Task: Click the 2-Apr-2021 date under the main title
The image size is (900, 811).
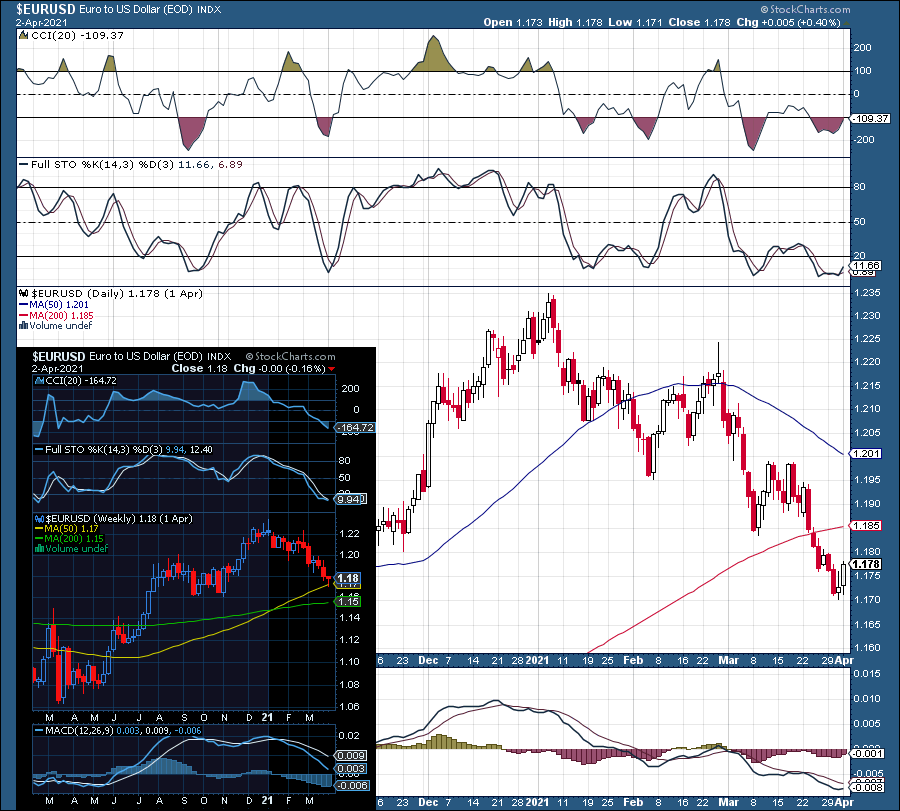Action: [41, 22]
